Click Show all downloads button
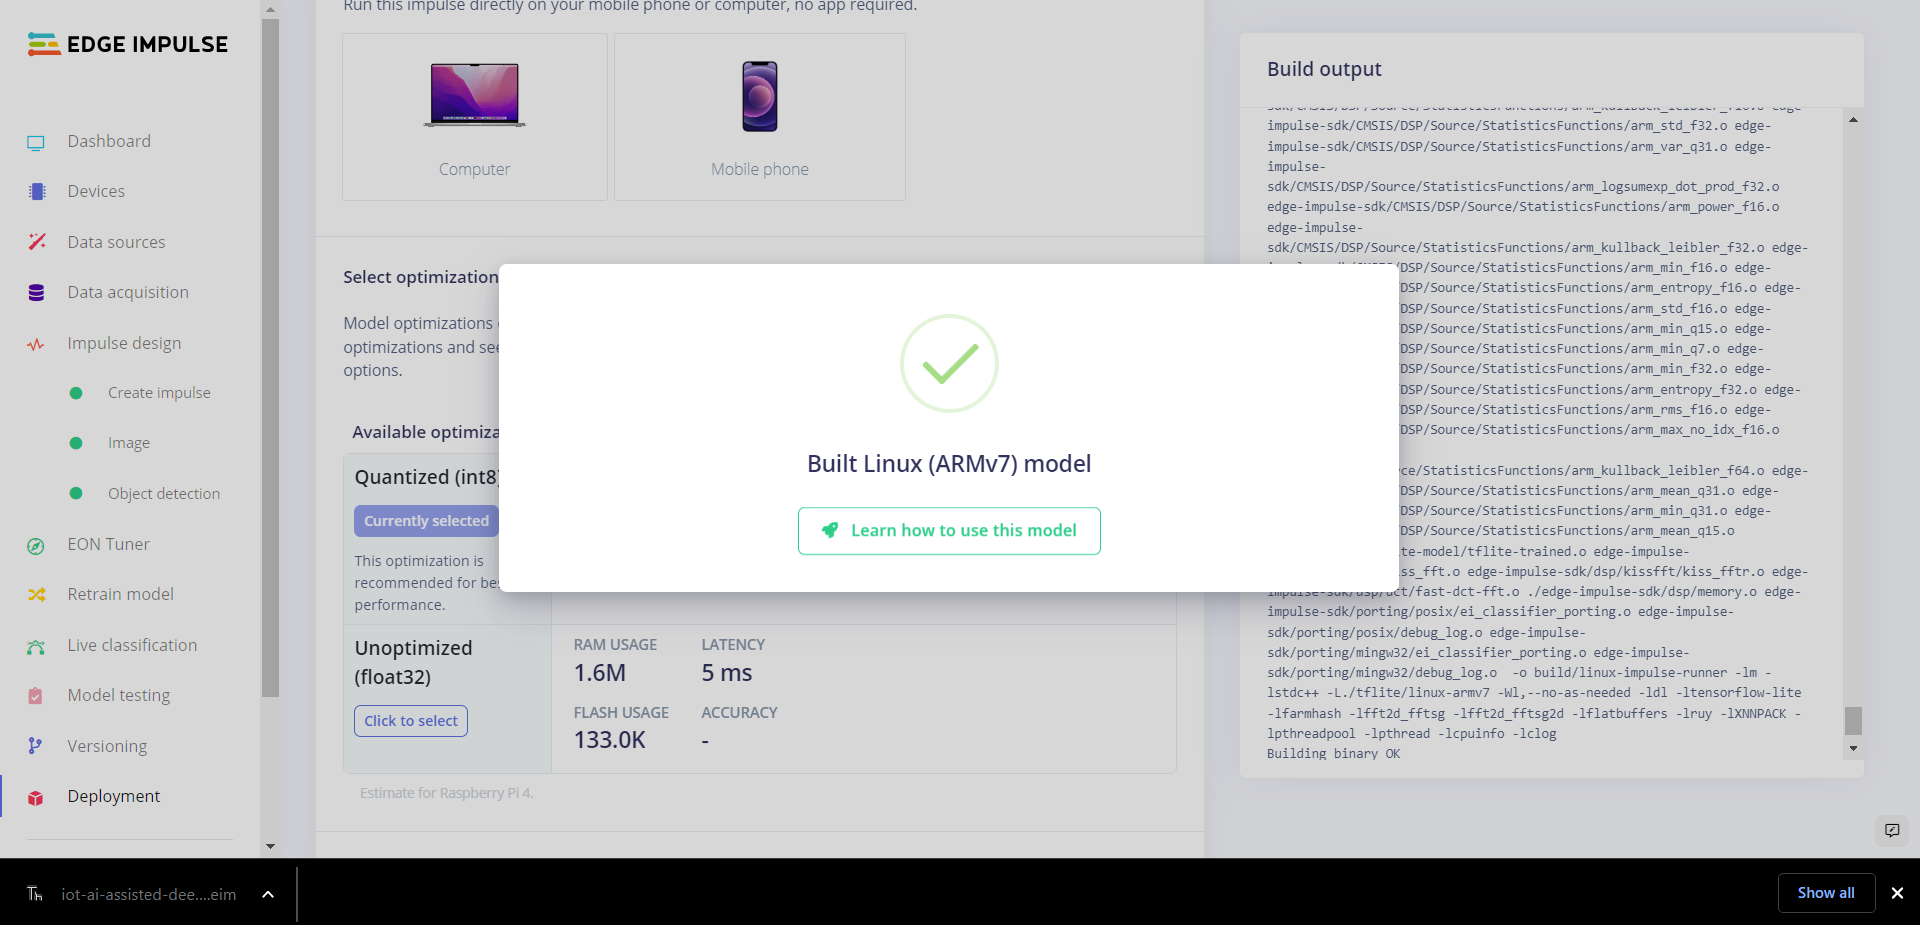 [1825, 893]
